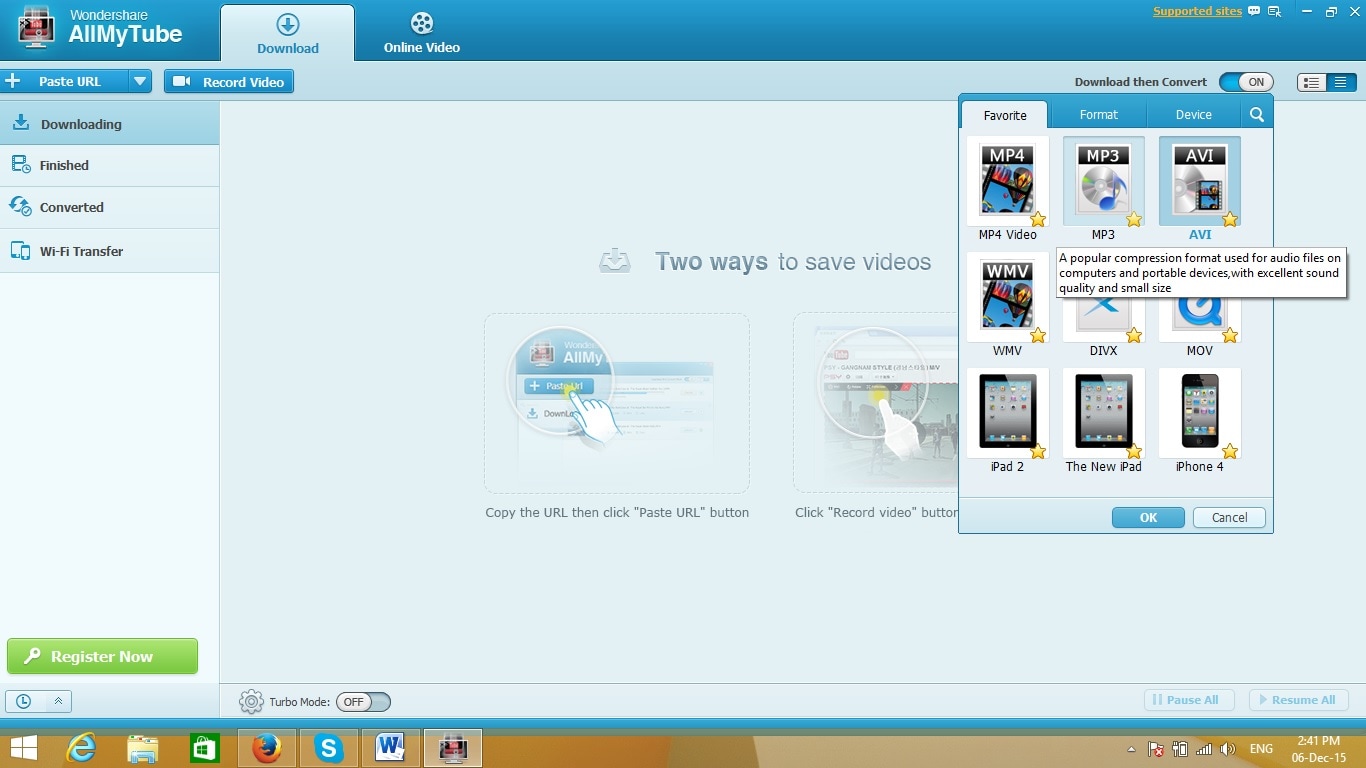Image resolution: width=1366 pixels, height=768 pixels.
Task: Open the volume control in system tray
Action: 1228,749
